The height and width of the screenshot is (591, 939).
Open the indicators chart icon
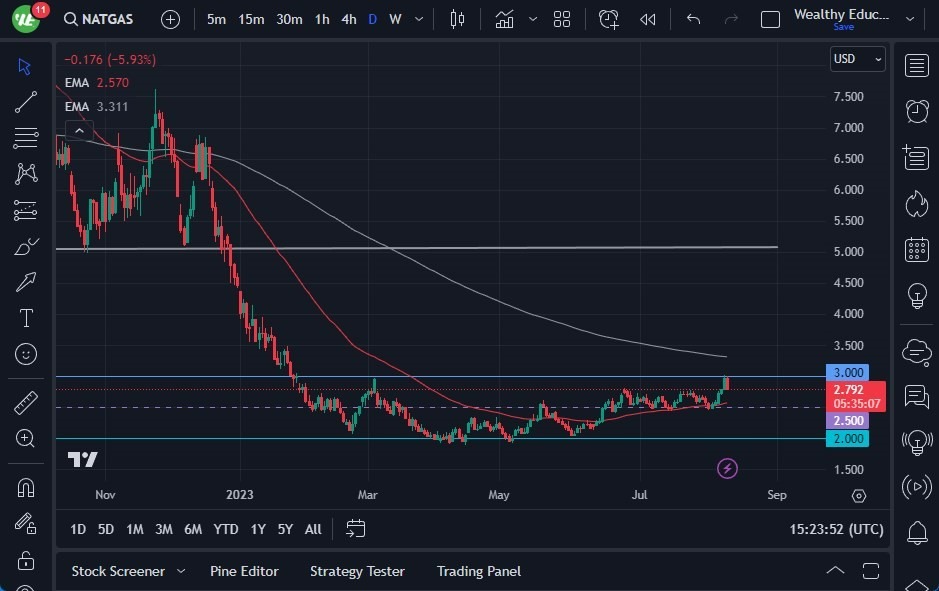pos(504,19)
